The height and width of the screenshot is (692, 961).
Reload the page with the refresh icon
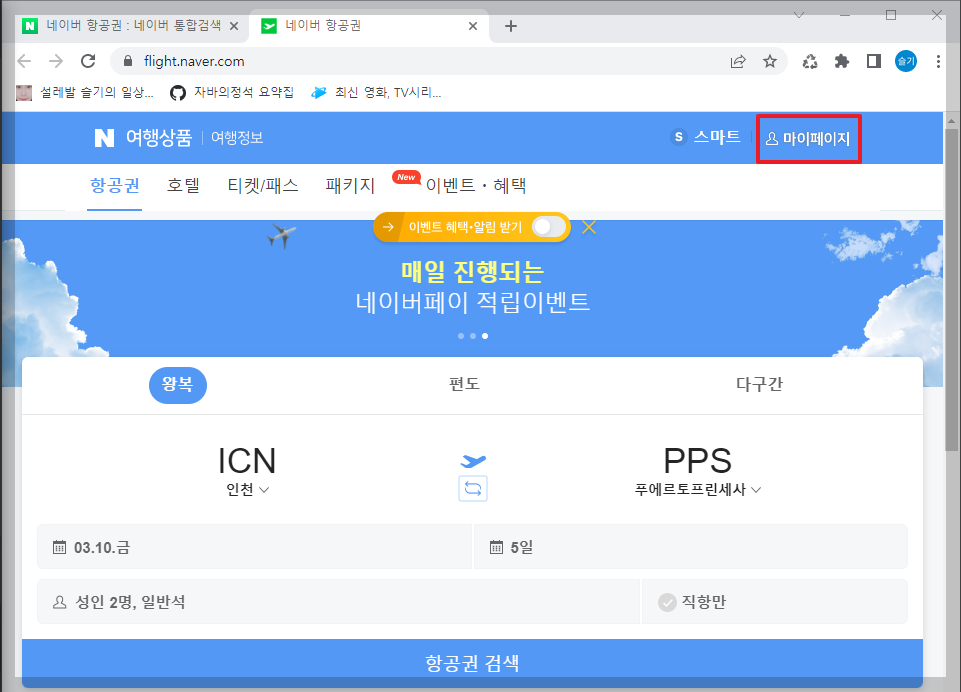[88, 61]
